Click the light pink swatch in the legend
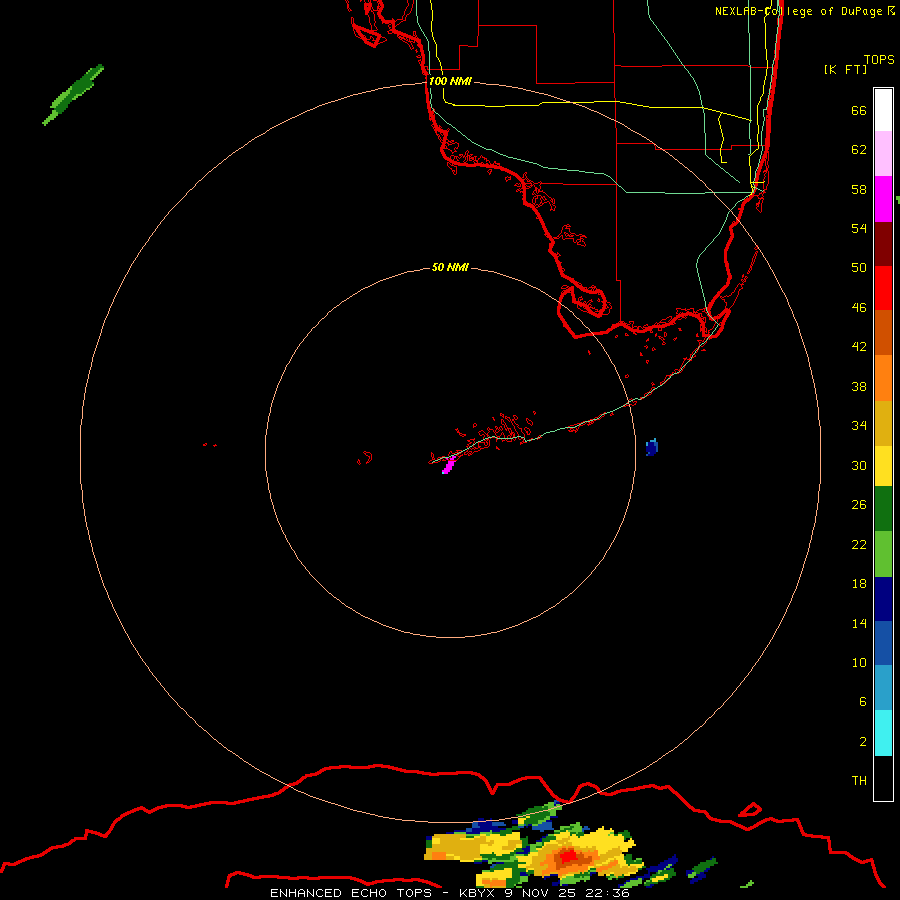 (883, 154)
